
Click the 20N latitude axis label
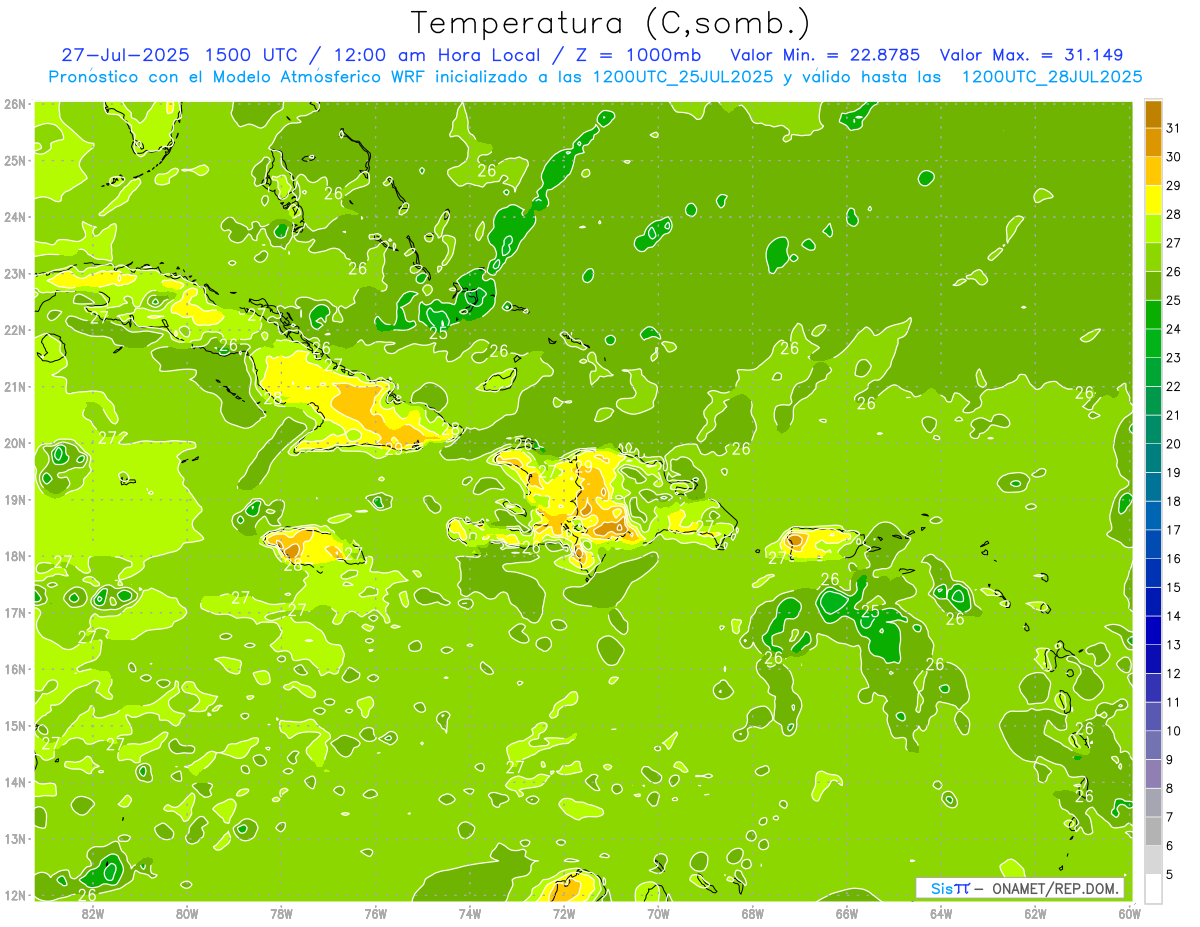point(15,443)
